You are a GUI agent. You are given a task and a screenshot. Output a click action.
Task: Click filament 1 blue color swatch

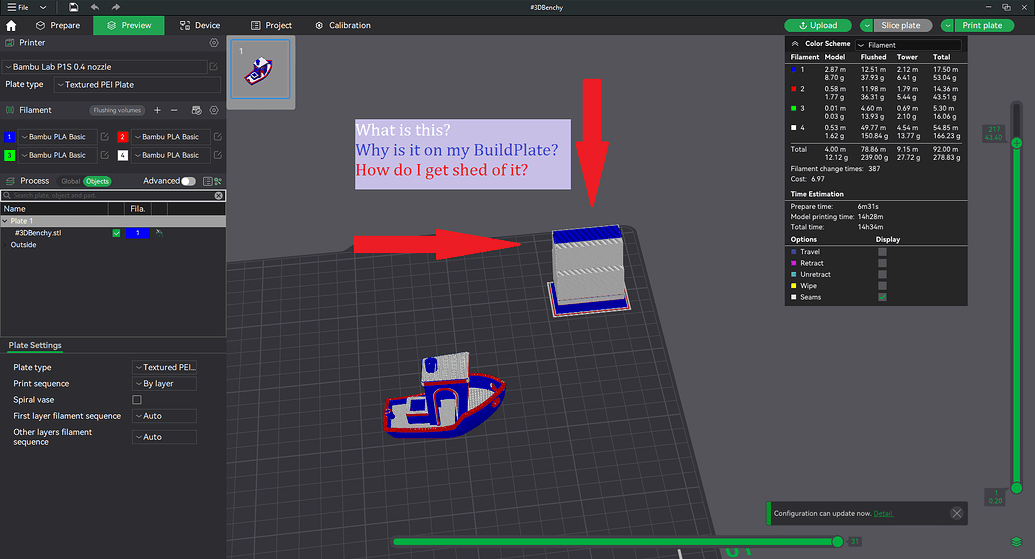[9, 137]
